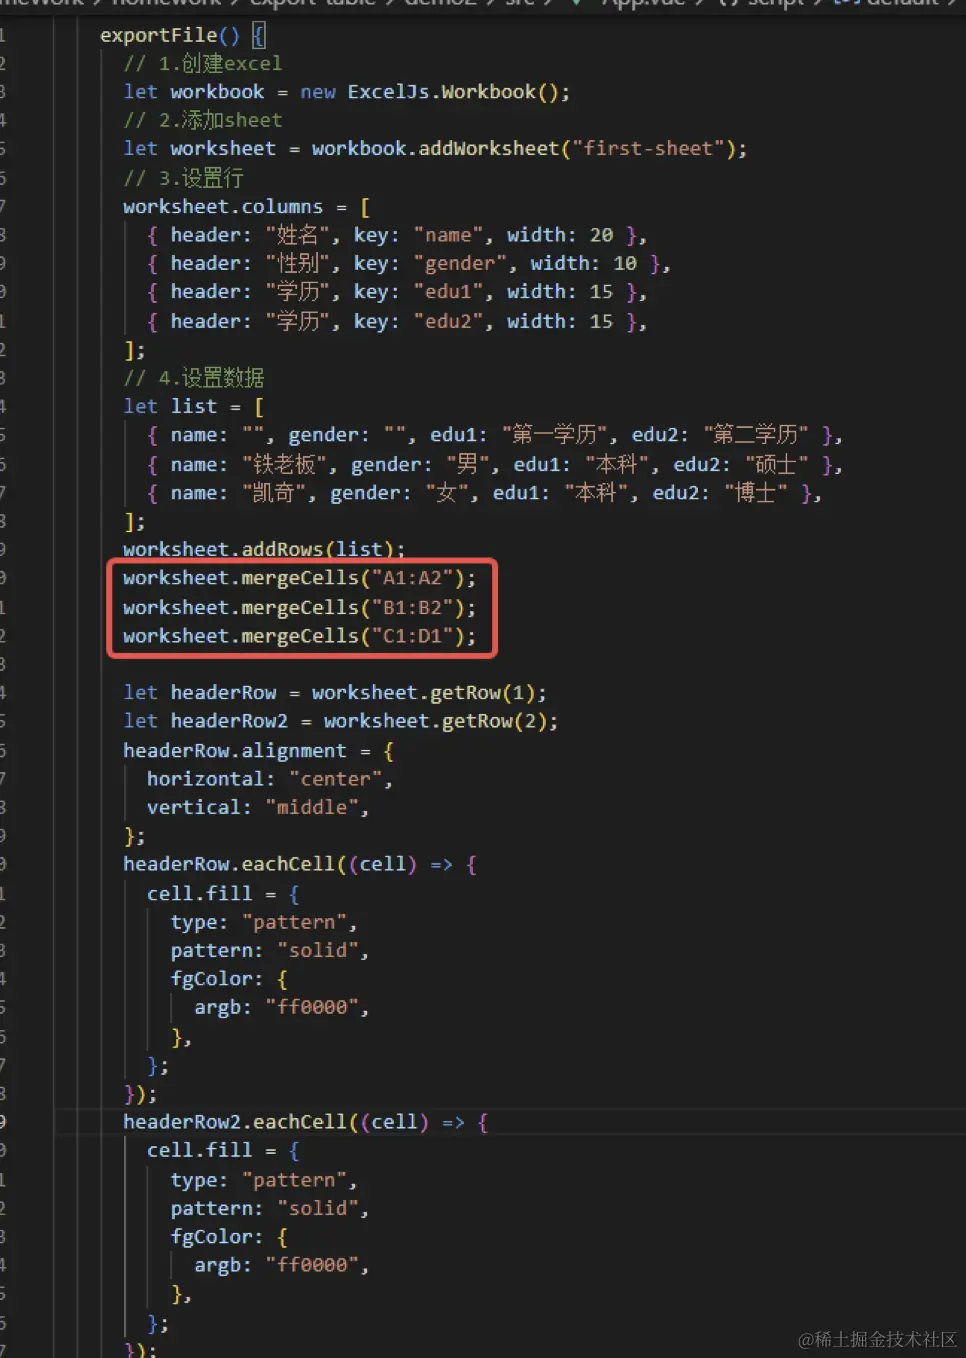Click the "姓名" header string
Viewport: 966px width, 1358px height.
tap(297, 235)
